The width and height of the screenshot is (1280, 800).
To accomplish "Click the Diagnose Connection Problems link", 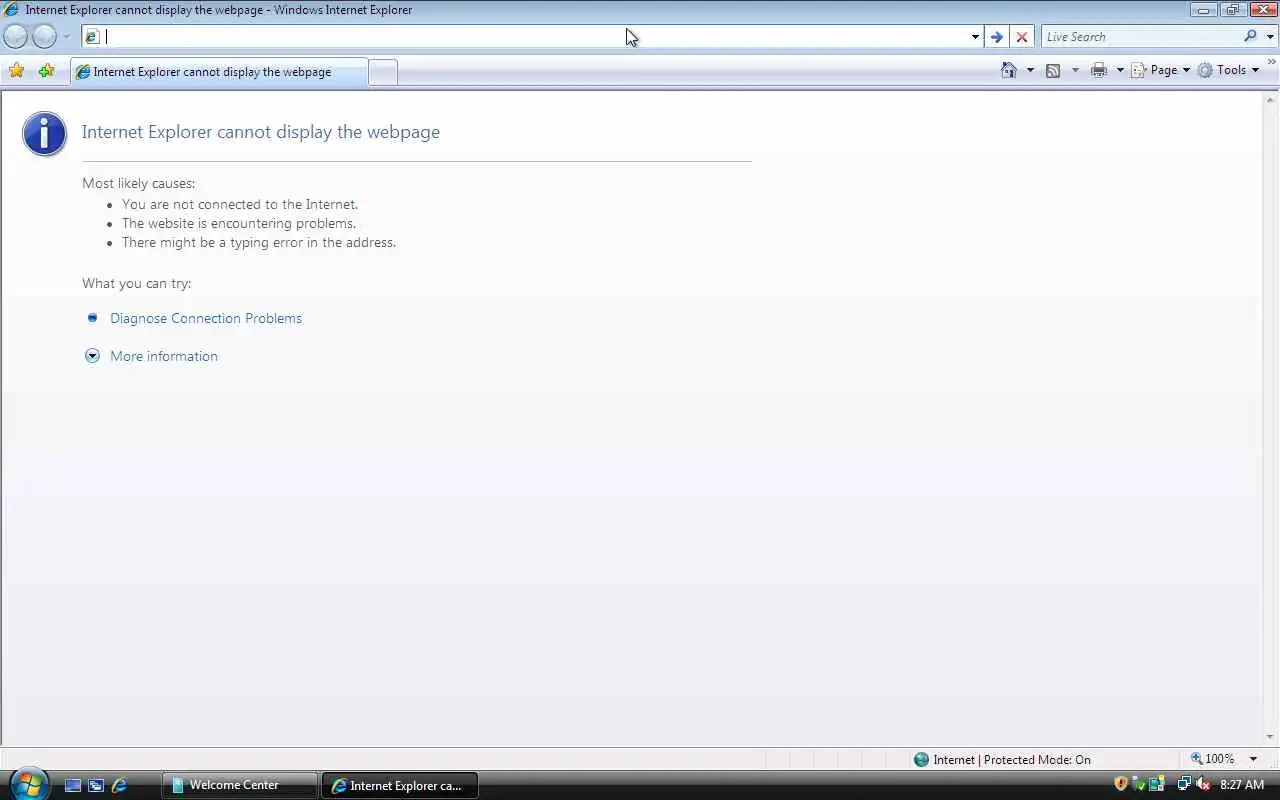I will point(206,318).
